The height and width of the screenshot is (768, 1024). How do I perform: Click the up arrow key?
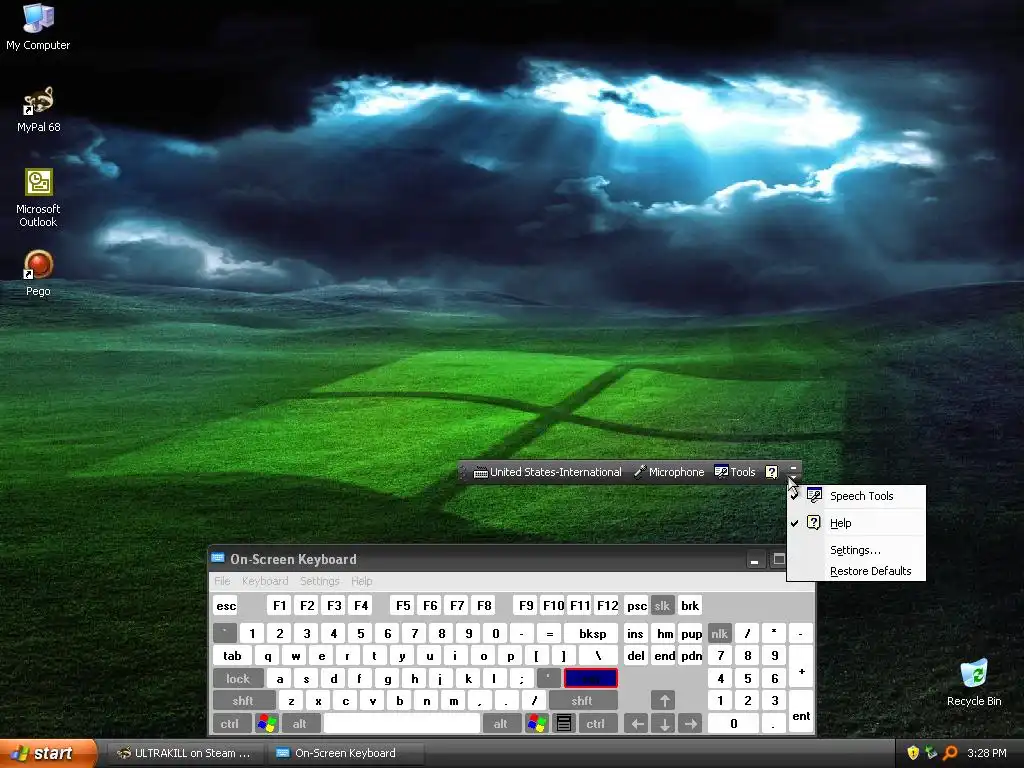[x=664, y=701]
